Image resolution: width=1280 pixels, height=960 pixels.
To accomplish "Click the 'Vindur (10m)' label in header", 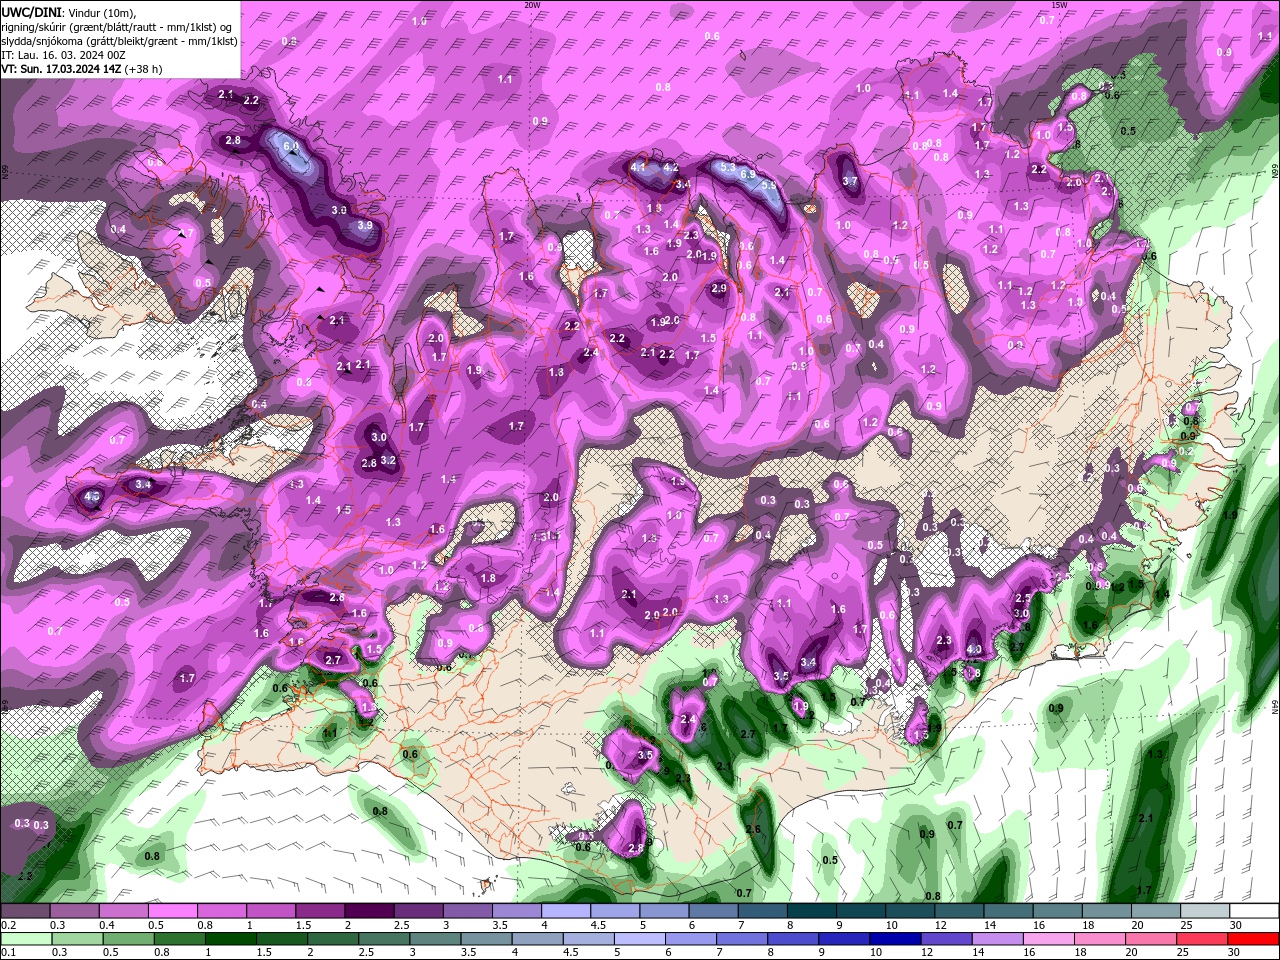I will [x=100, y=12].
